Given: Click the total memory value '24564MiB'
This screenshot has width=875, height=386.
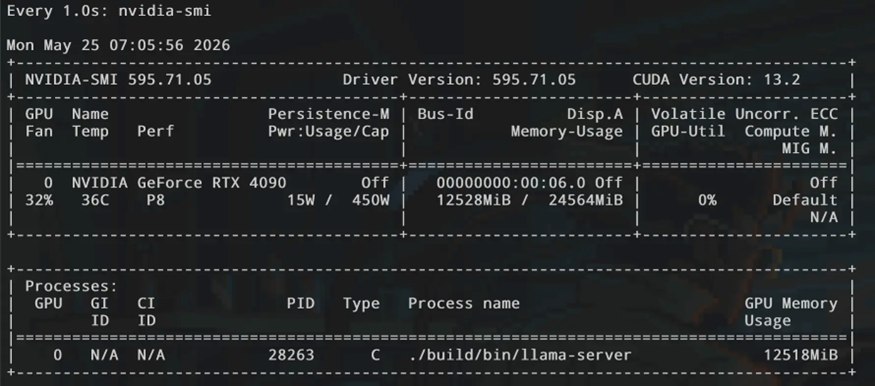Looking at the screenshot, I should [585, 200].
